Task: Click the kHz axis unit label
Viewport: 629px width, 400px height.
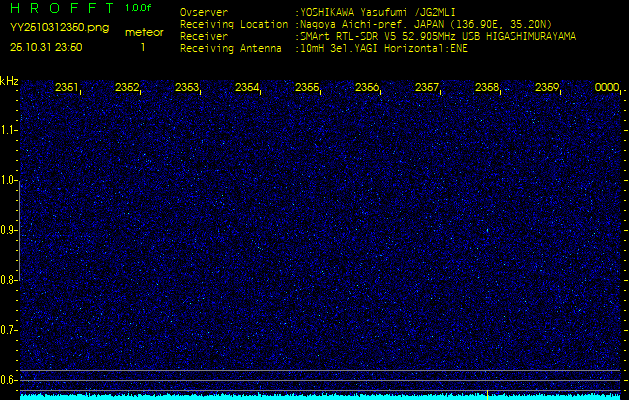Action: pyautogui.click(x=9, y=80)
